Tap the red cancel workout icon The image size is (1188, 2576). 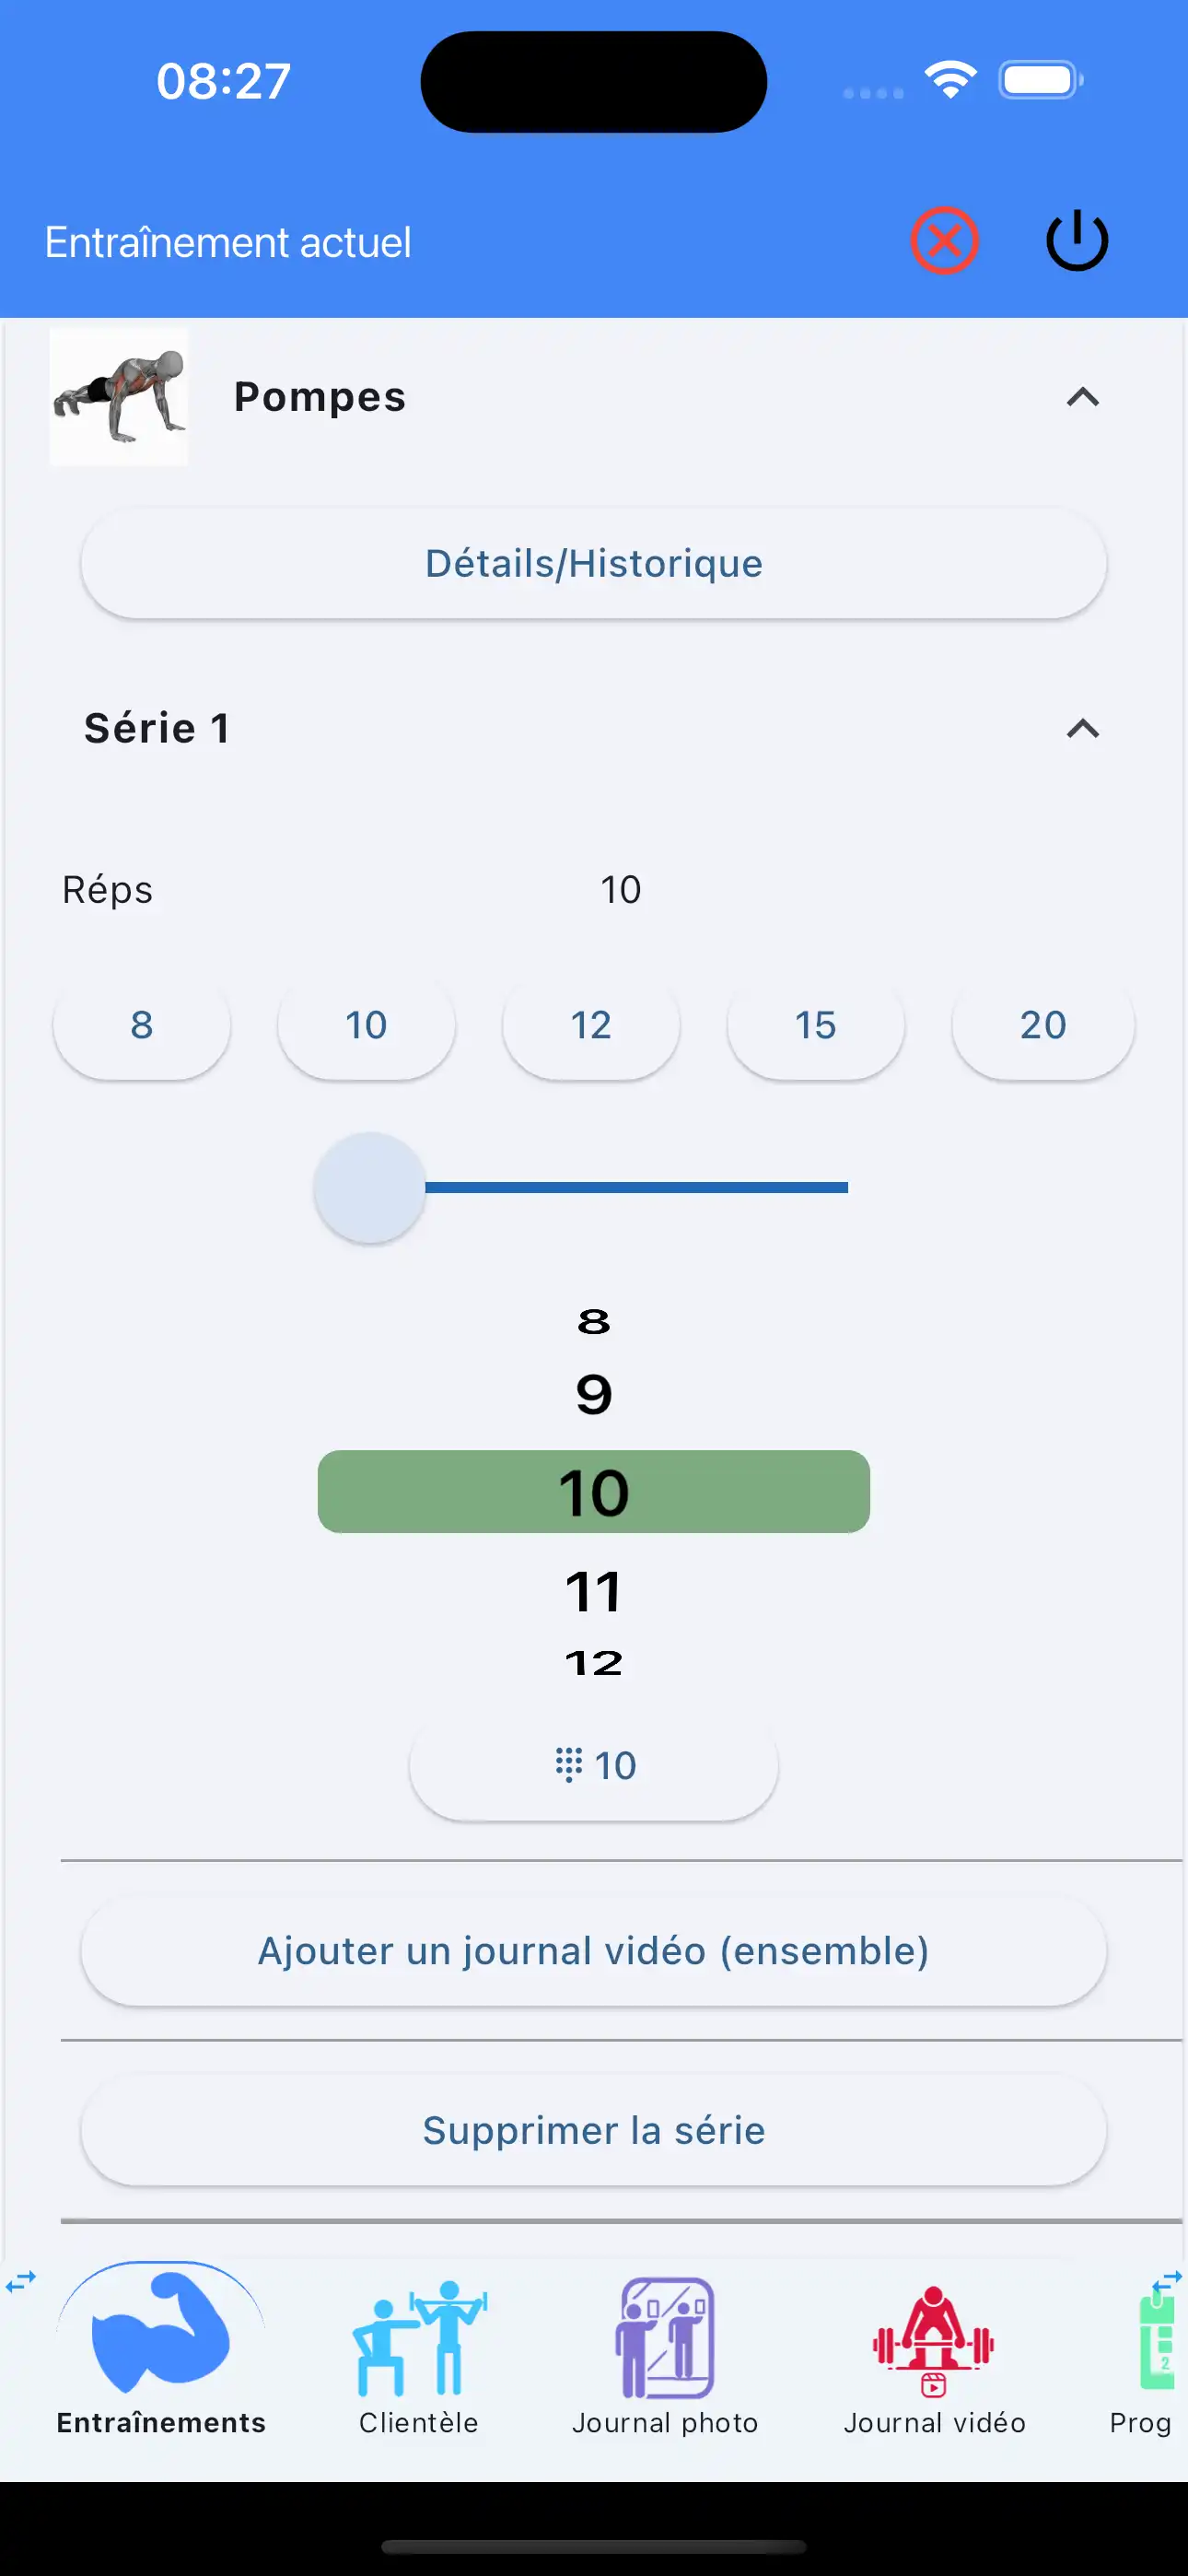(943, 241)
